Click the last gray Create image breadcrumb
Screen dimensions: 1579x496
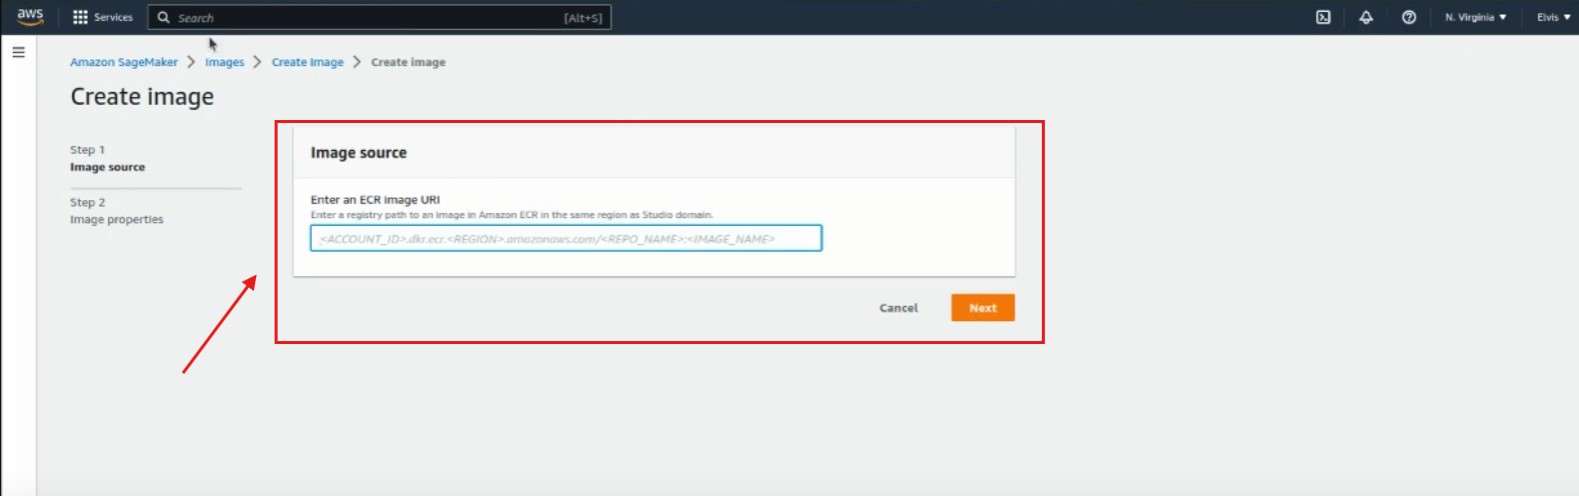(x=408, y=62)
